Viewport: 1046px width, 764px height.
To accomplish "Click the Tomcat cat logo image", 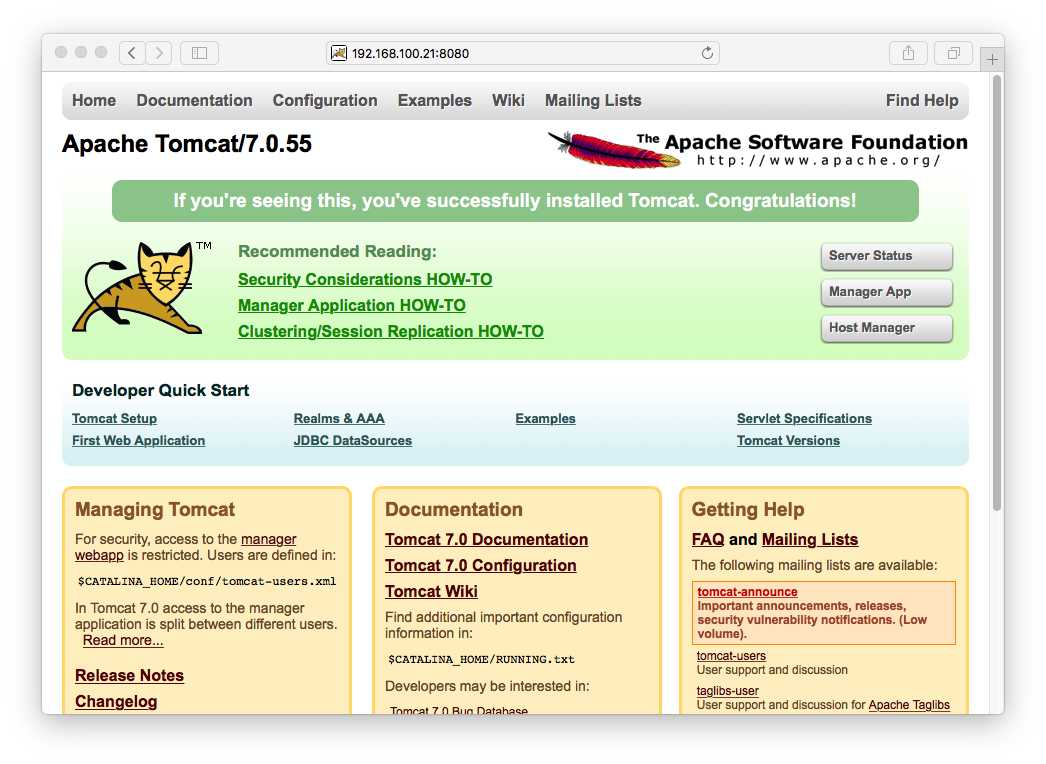I will click(142, 288).
